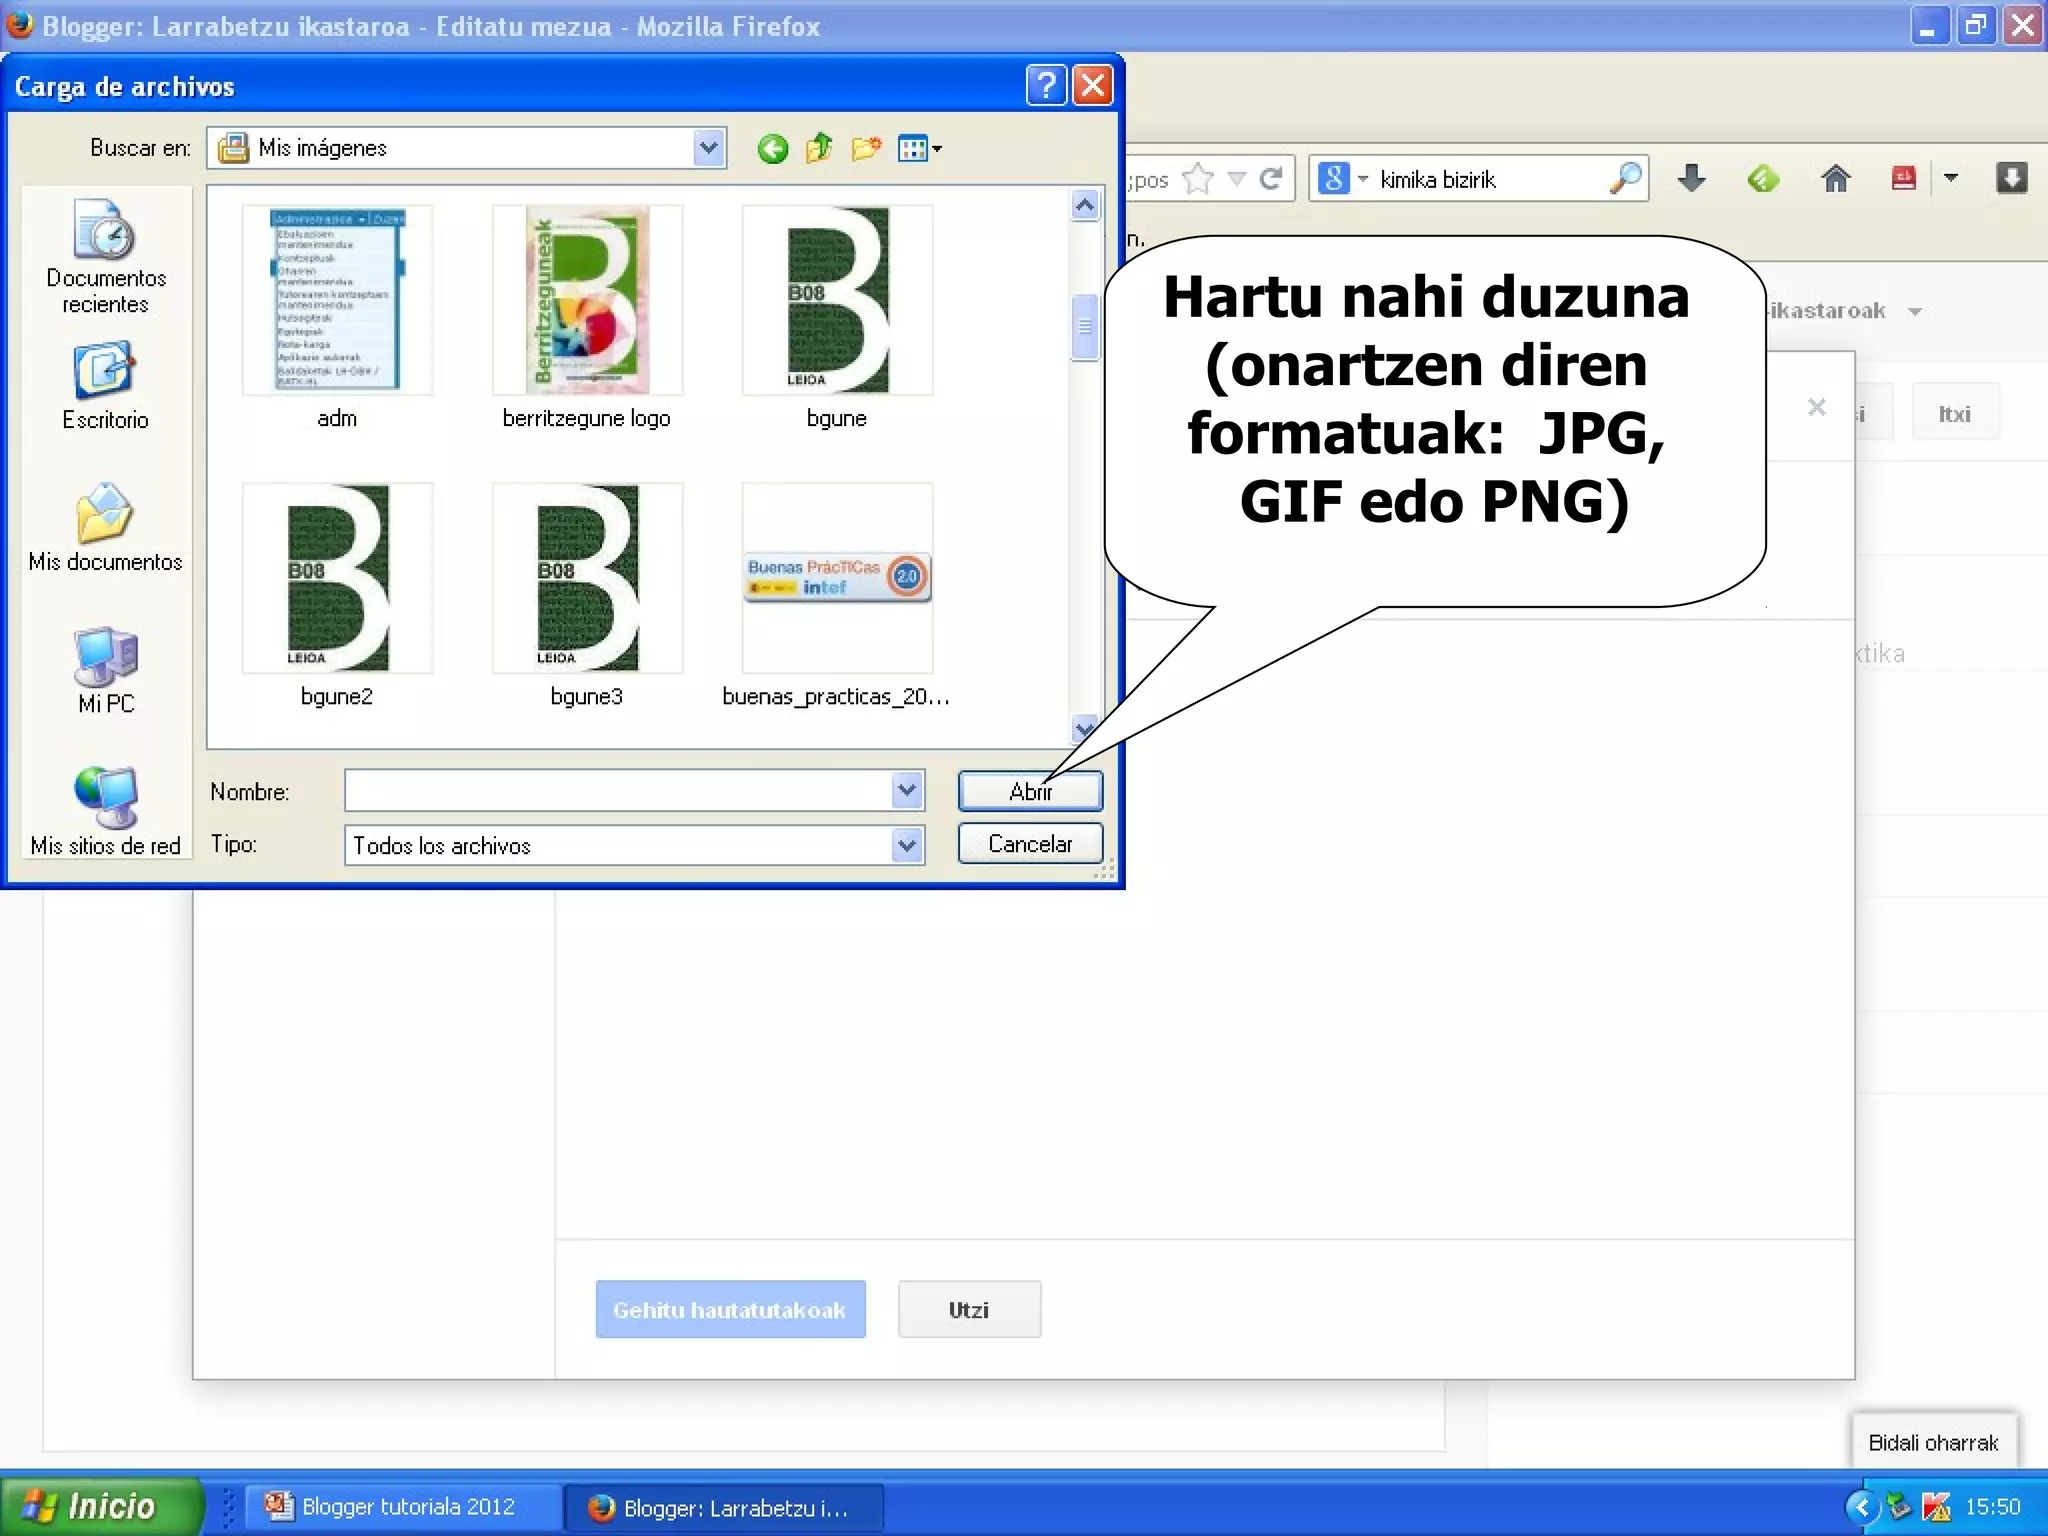Click the Itxi button on Blogger page
The image size is (2048, 1536).
[x=1955, y=414]
